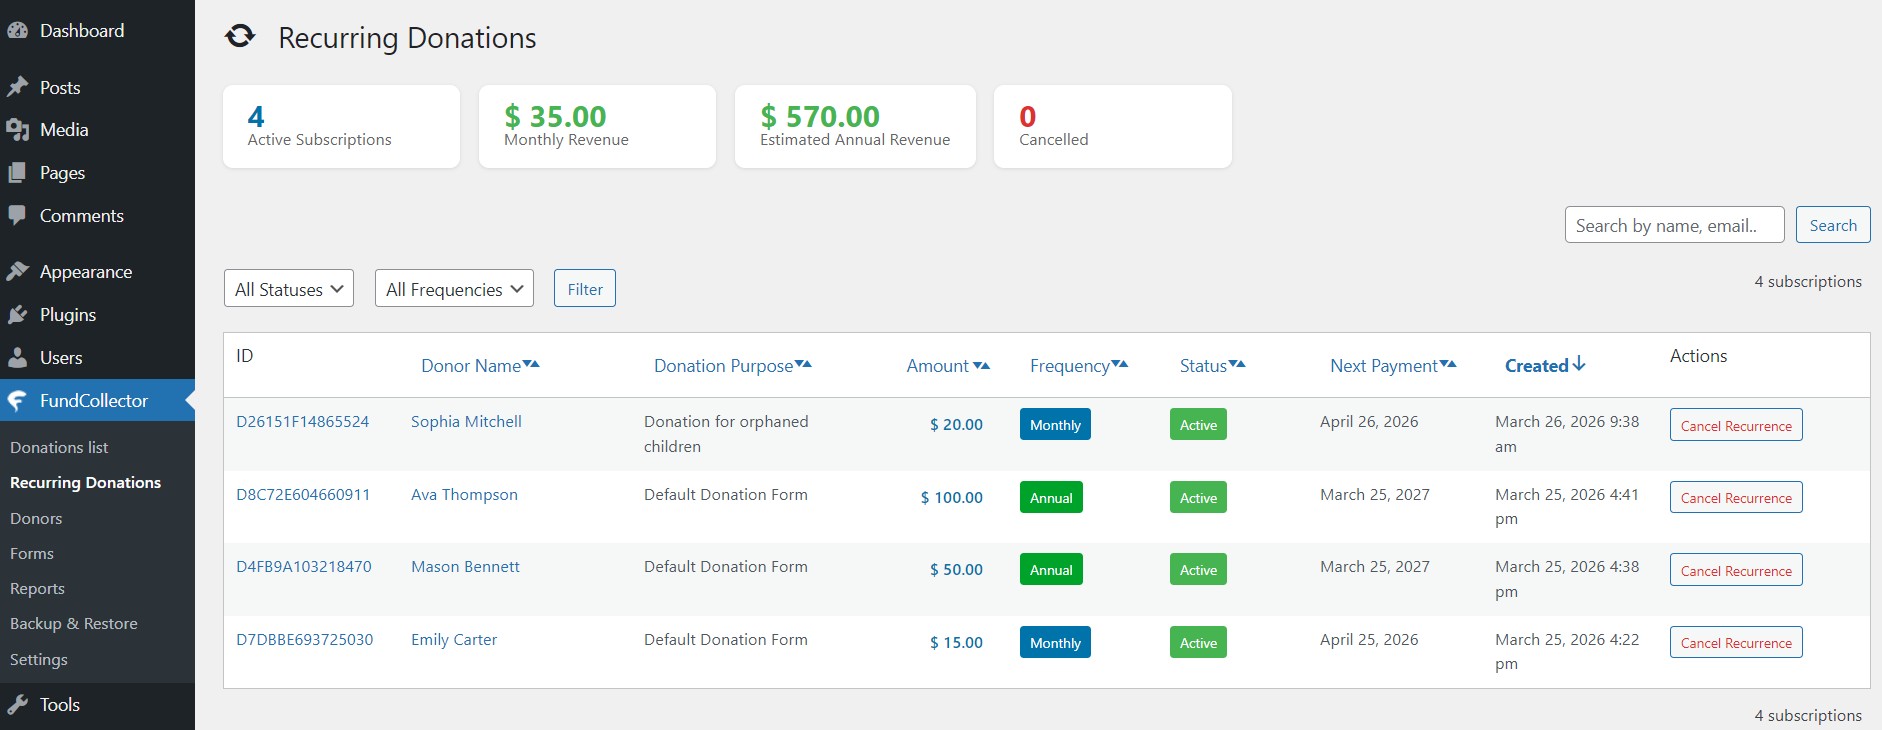
Task: Cancel recurrence for Sophia Mitchell
Action: [x=1736, y=425]
